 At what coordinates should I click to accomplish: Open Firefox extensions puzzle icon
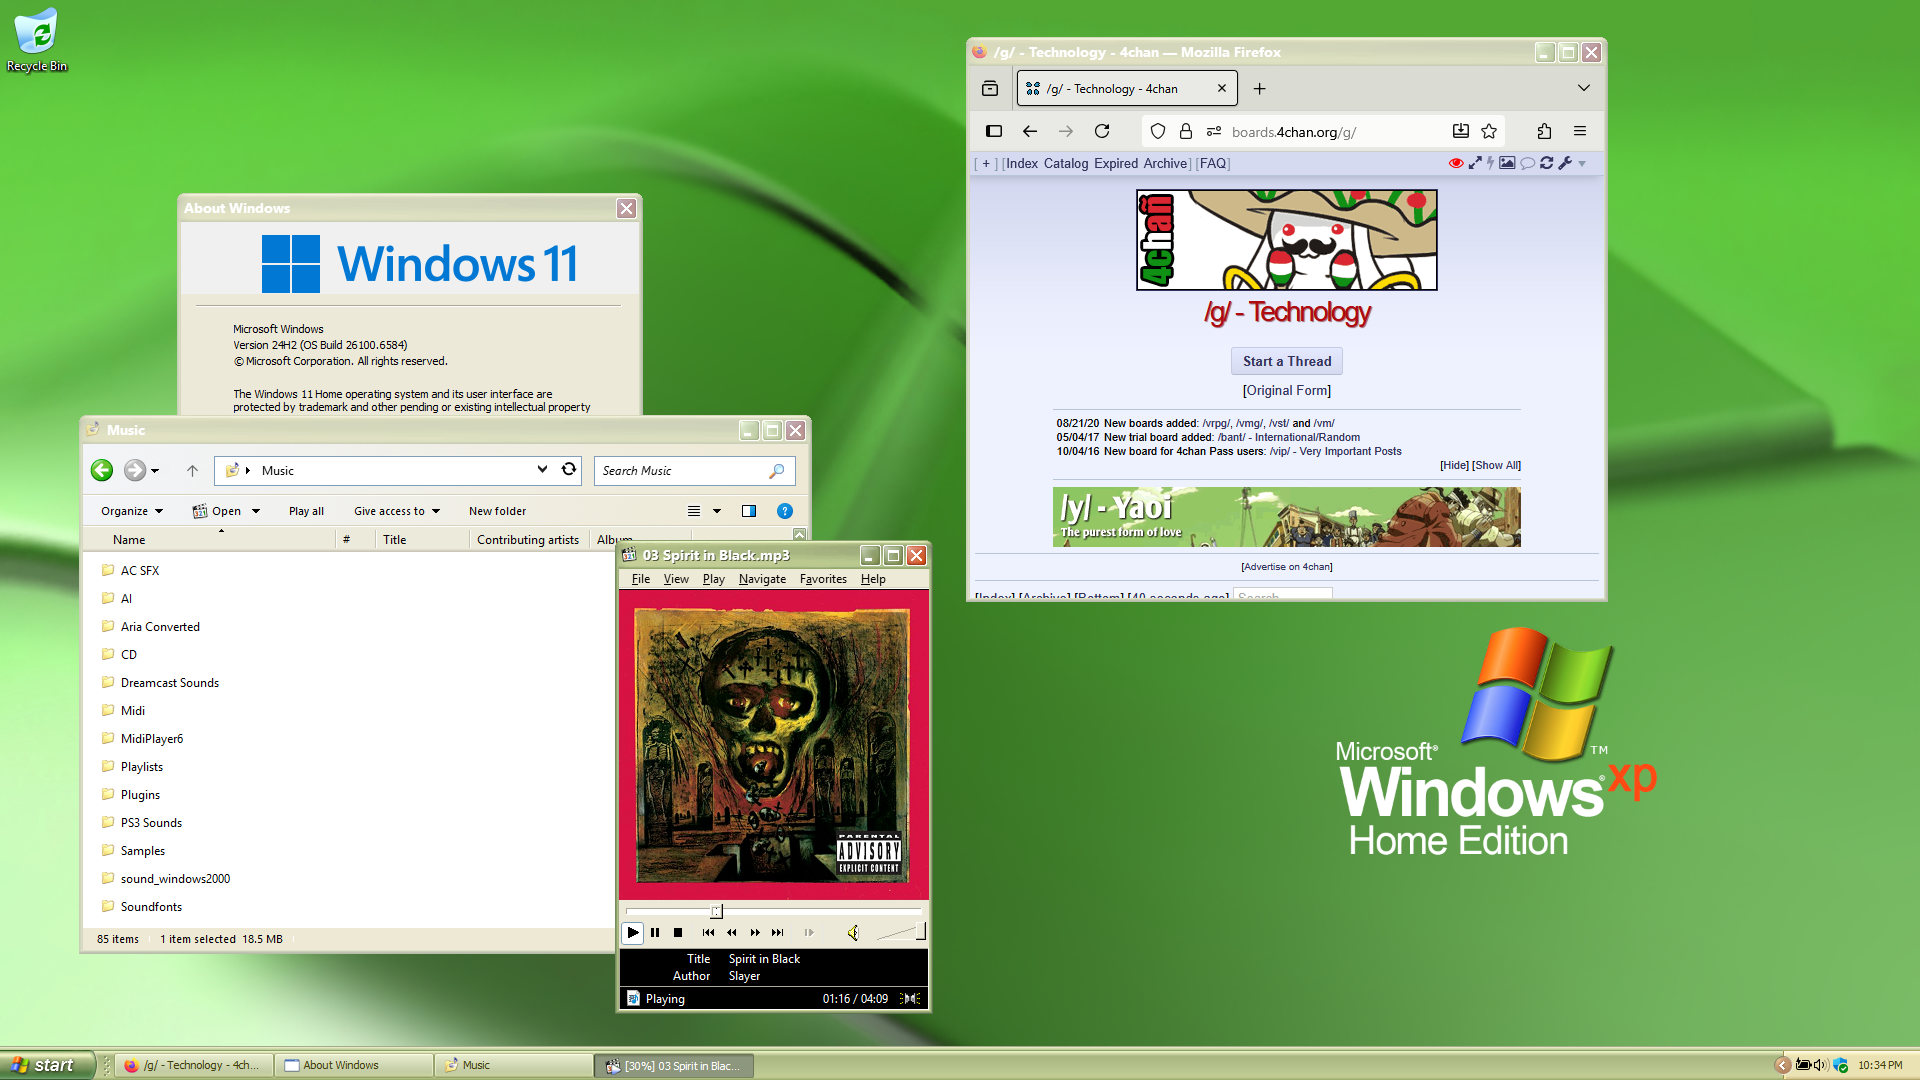coord(1544,131)
